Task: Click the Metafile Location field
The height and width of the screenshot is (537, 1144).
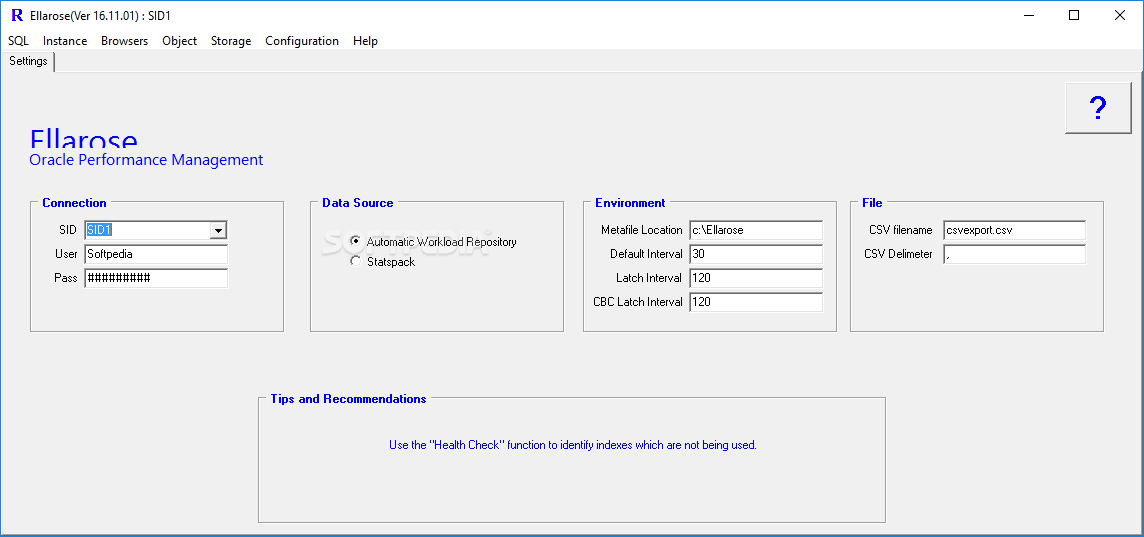Action: 756,230
